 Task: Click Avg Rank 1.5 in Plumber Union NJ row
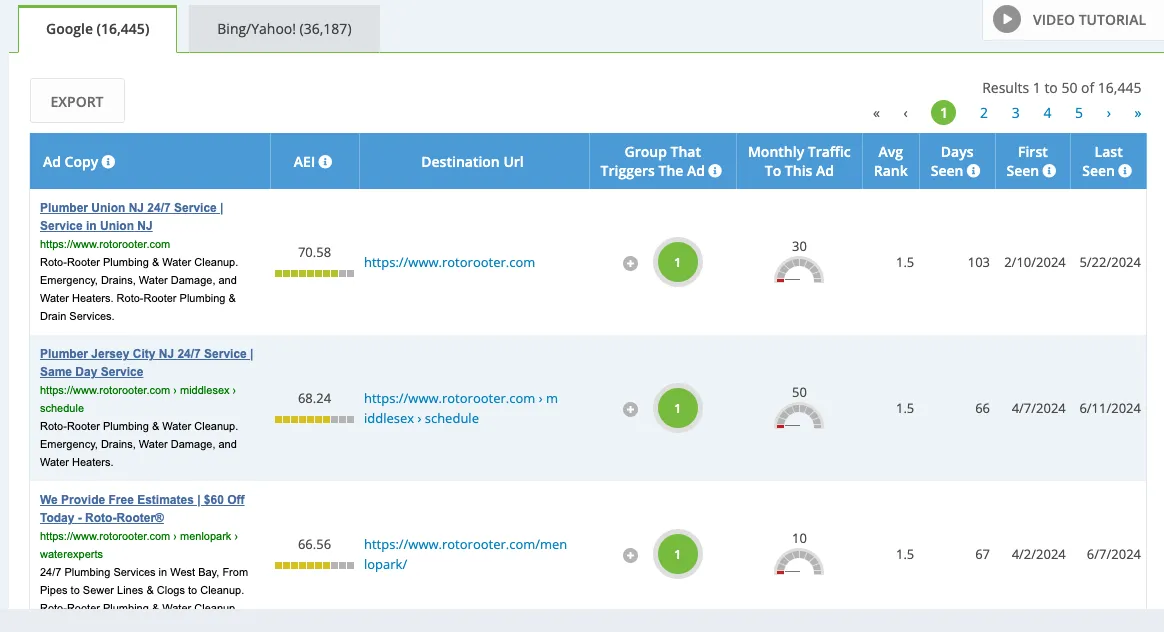905,262
